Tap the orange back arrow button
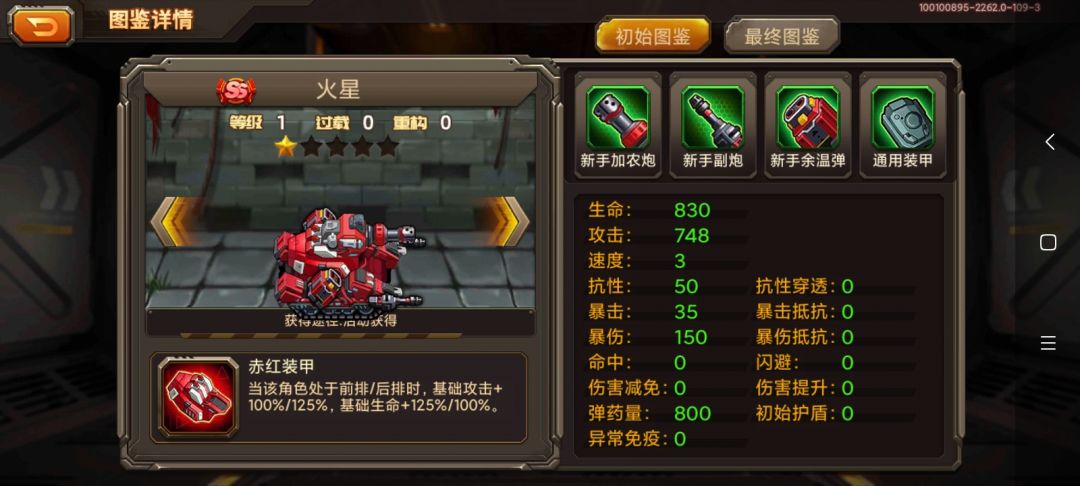This screenshot has width=1080, height=486. [41, 26]
